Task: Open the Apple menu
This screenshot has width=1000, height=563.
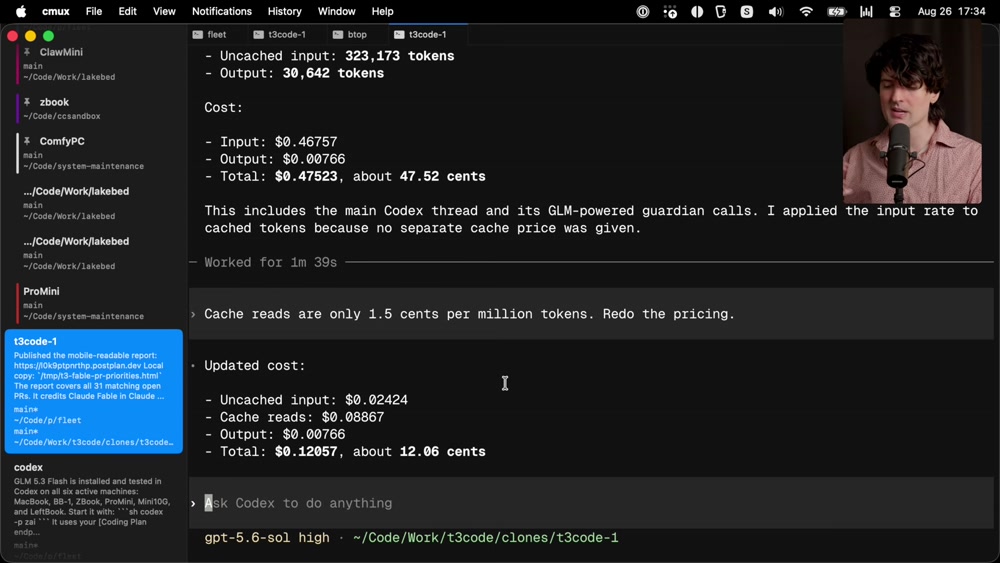Action: coord(20,11)
